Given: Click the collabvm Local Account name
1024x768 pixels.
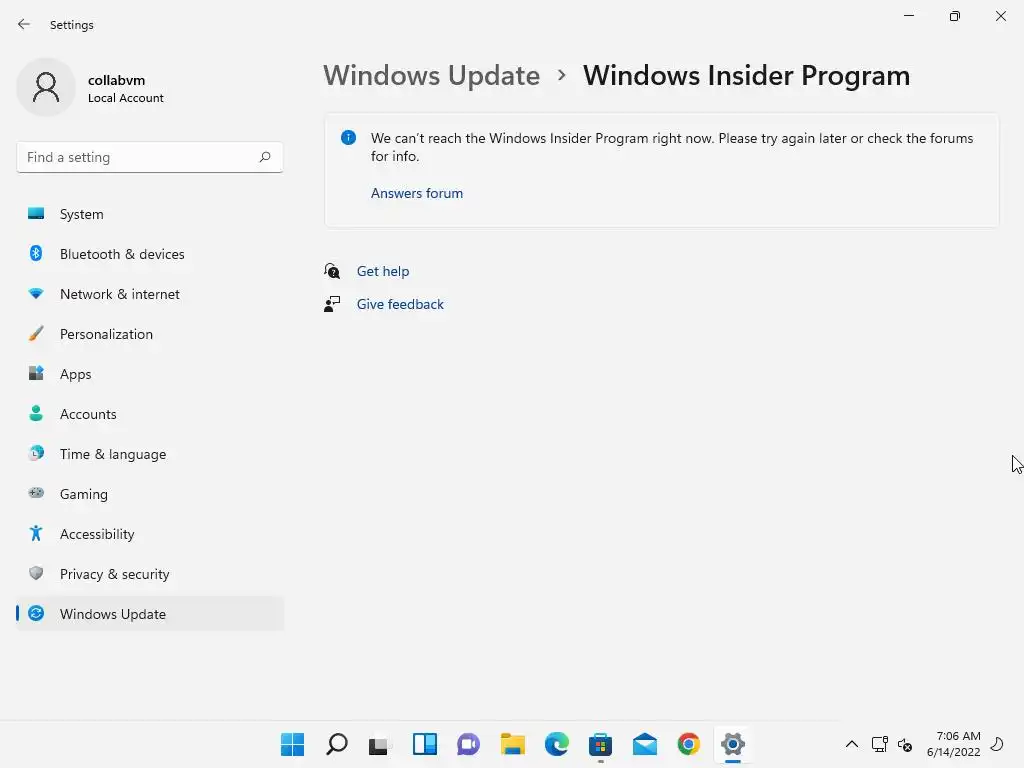Looking at the screenshot, I should click(x=125, y=89).
